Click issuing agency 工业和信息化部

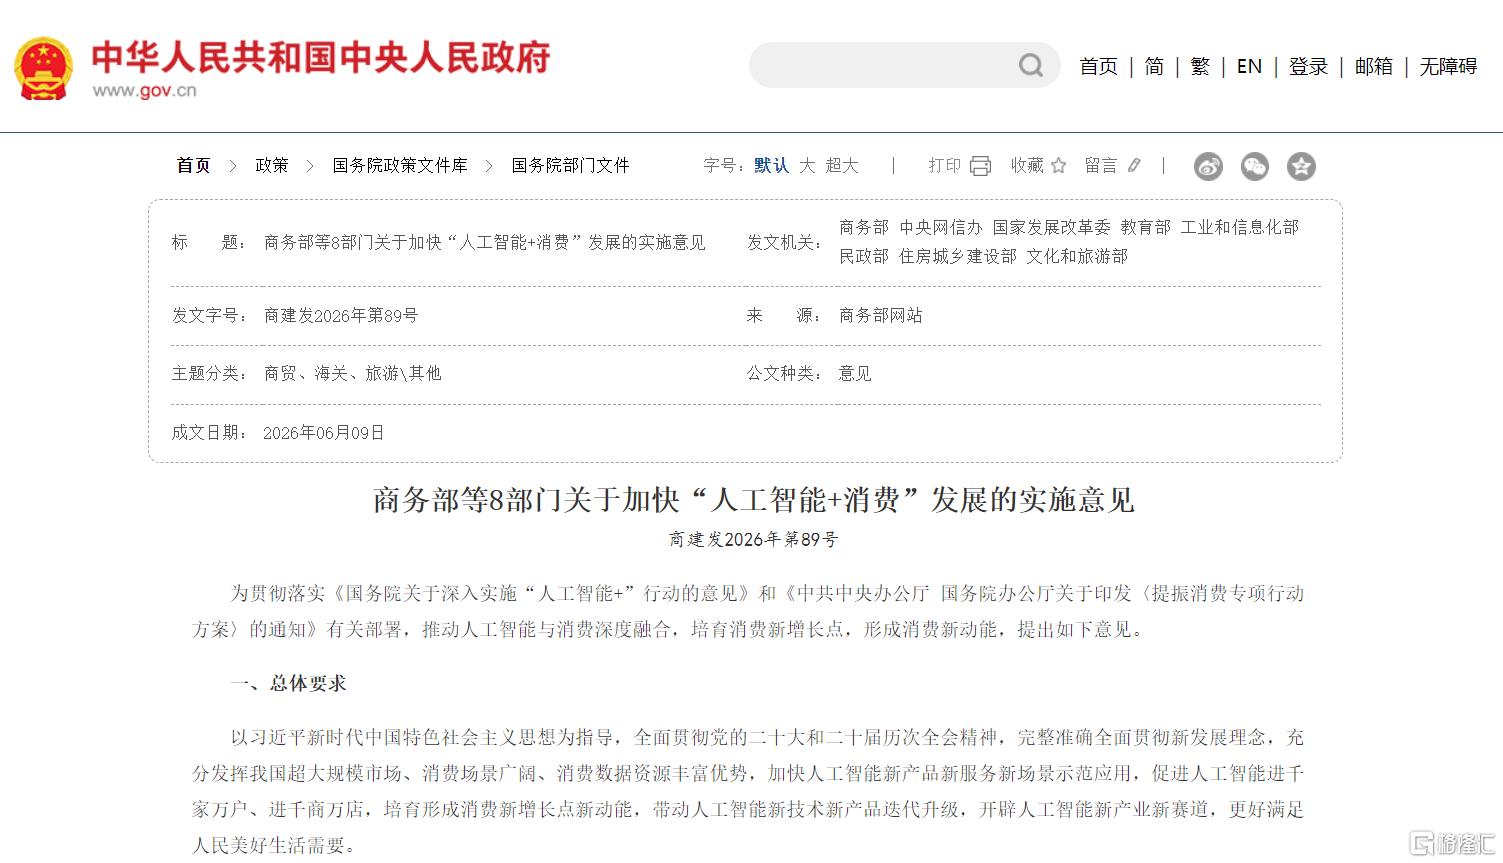[x=1239, y=228]
